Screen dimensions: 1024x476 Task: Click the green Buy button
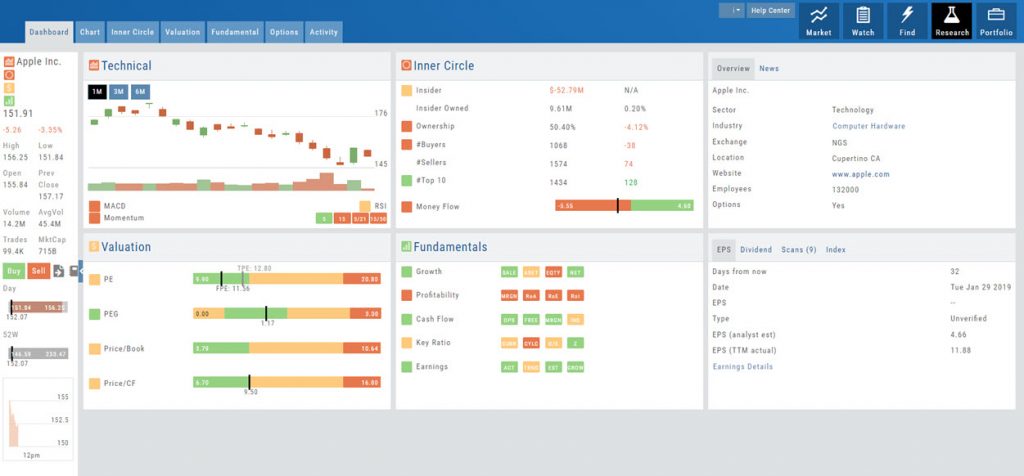click(x=14, y=270)
